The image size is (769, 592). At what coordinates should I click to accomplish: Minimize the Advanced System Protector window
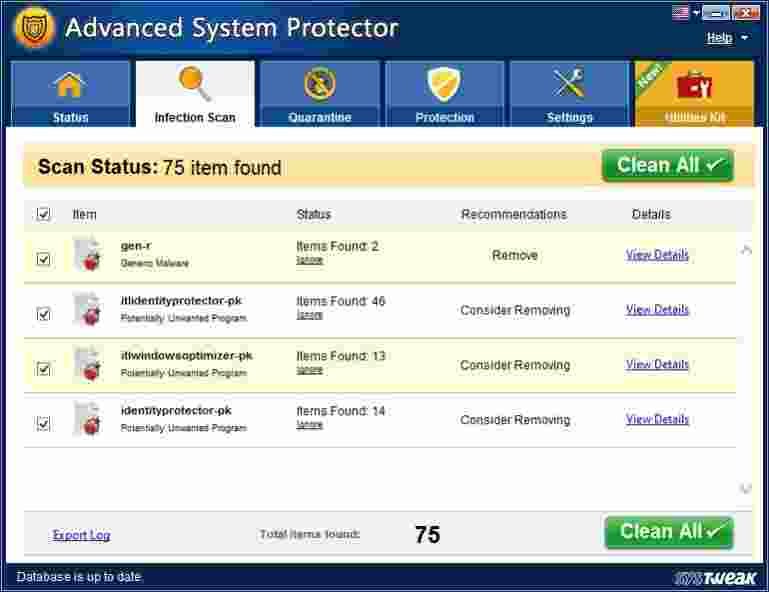point(716,13)
